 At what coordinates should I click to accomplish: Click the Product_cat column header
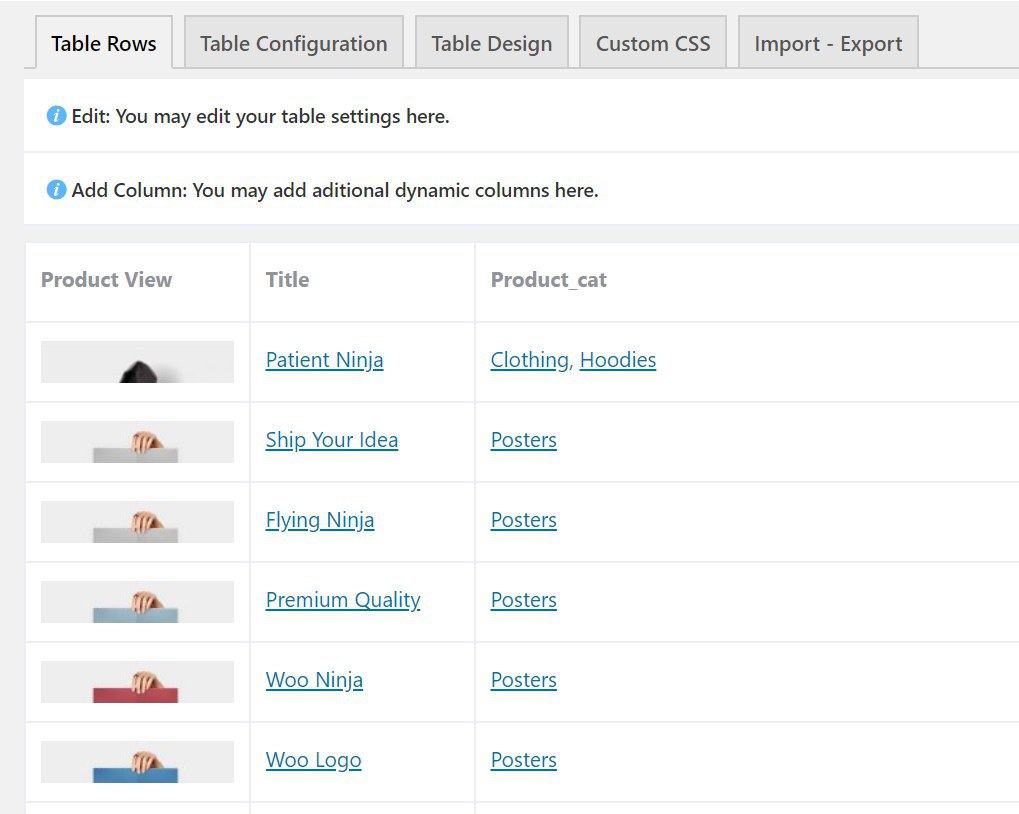pos(548,280)
